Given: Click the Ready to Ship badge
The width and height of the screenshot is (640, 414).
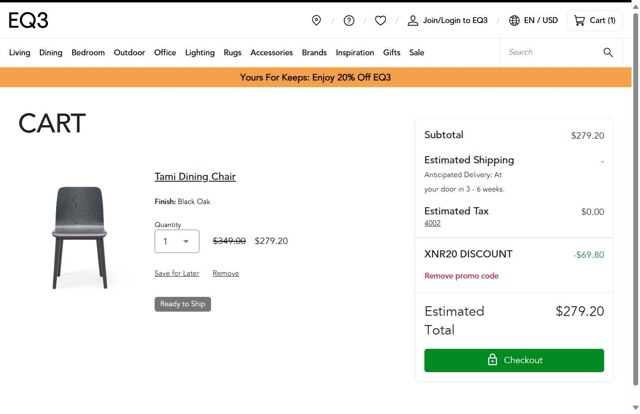Looking at the screenshot, I should tap(182, 304).
